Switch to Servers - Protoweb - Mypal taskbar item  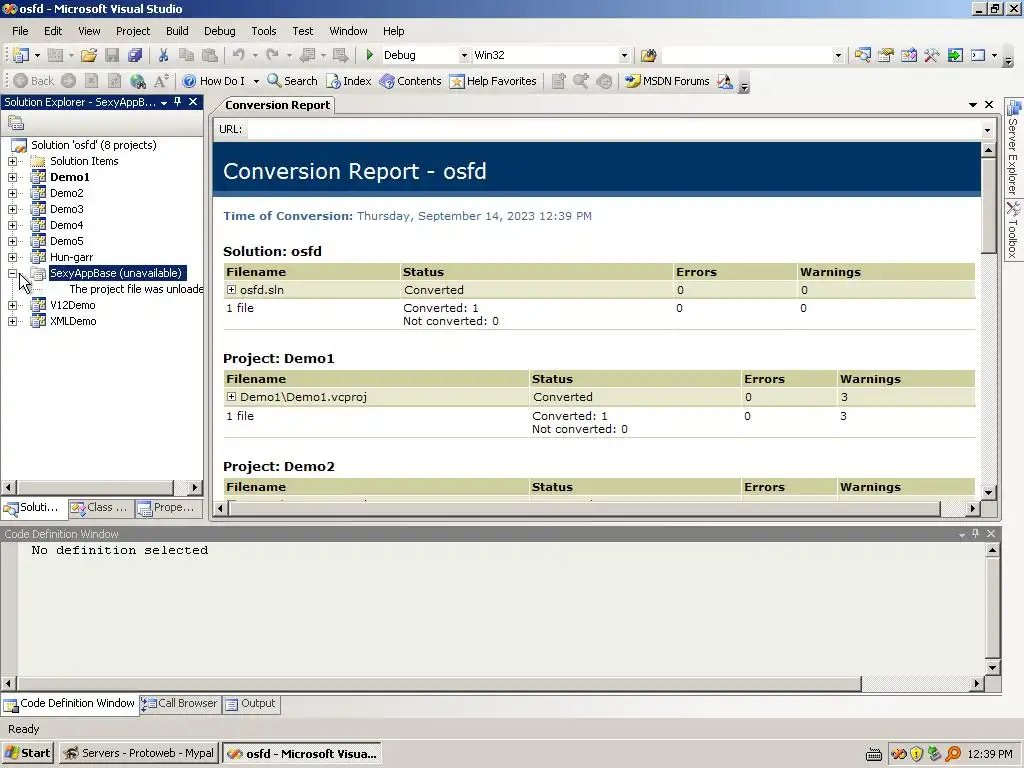[138, 753]
